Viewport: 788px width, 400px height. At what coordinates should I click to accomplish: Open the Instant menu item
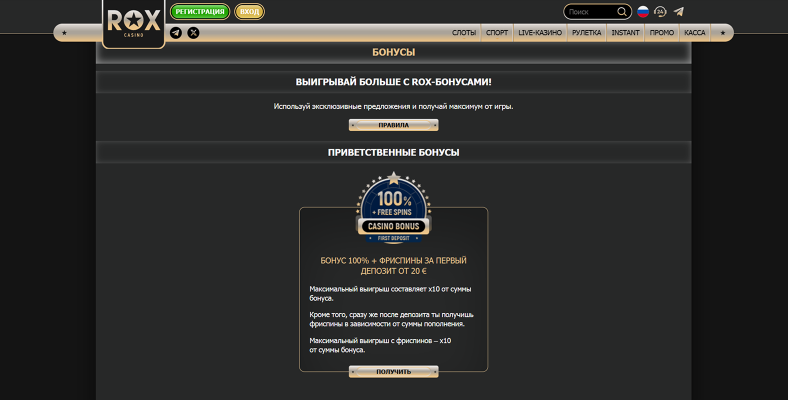[x=625, y=33]
